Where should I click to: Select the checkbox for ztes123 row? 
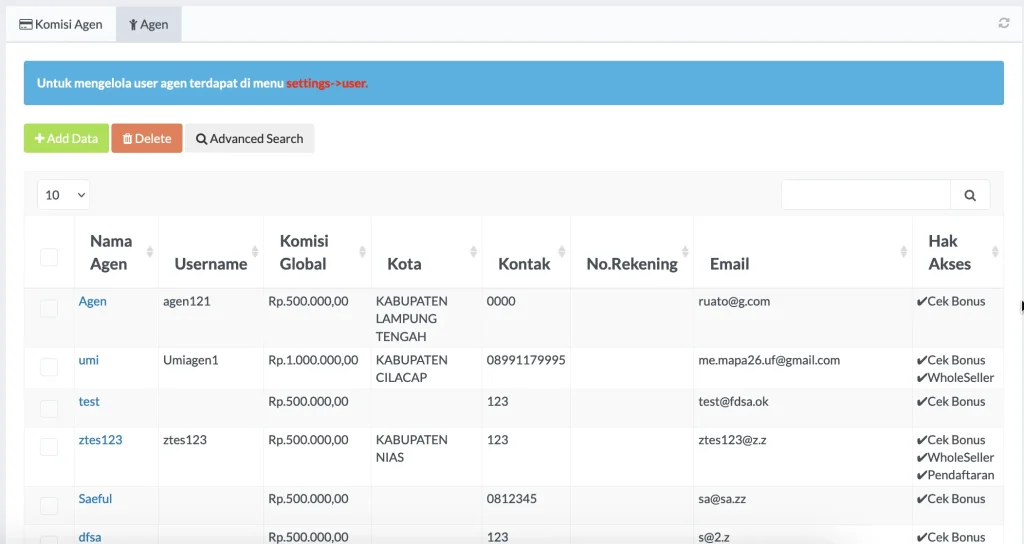tap(49, 447)
